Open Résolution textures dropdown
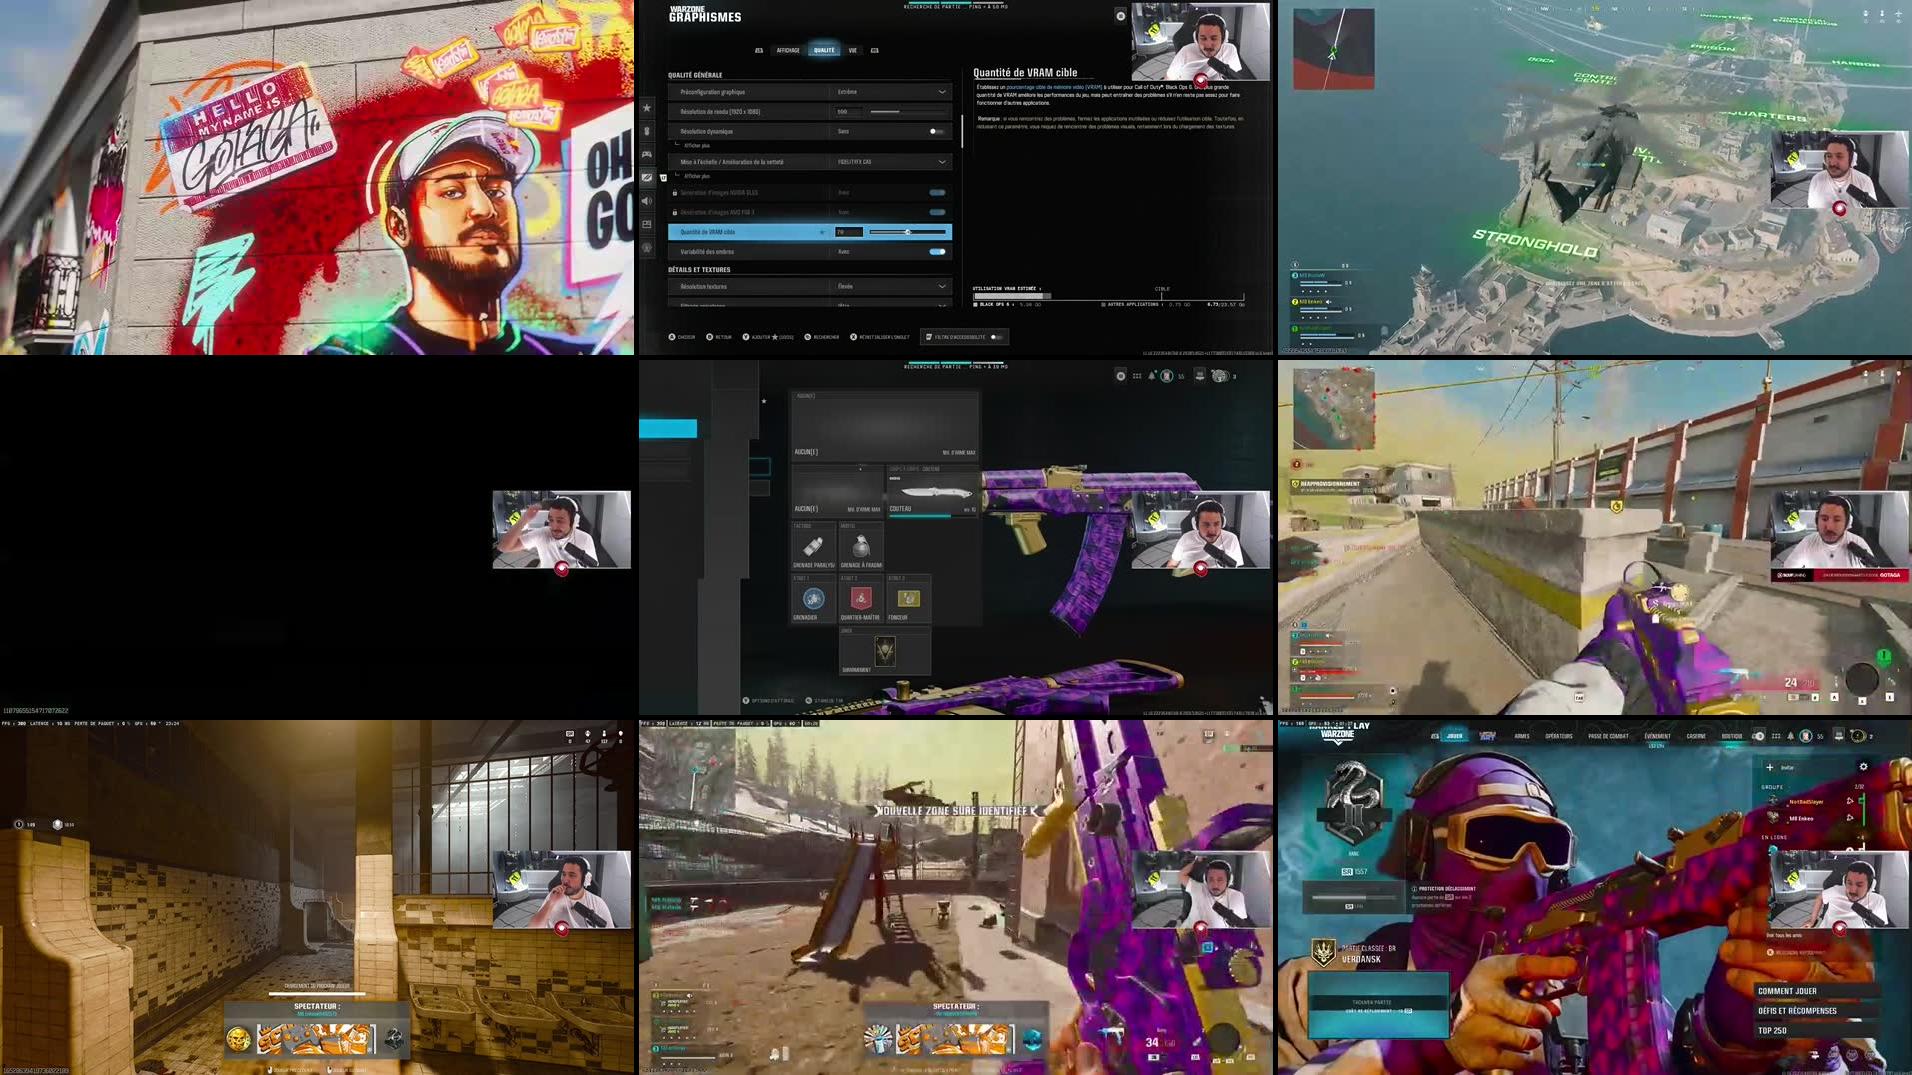Viewport: 1912px width, 1075px height. [x=810, y=287]
